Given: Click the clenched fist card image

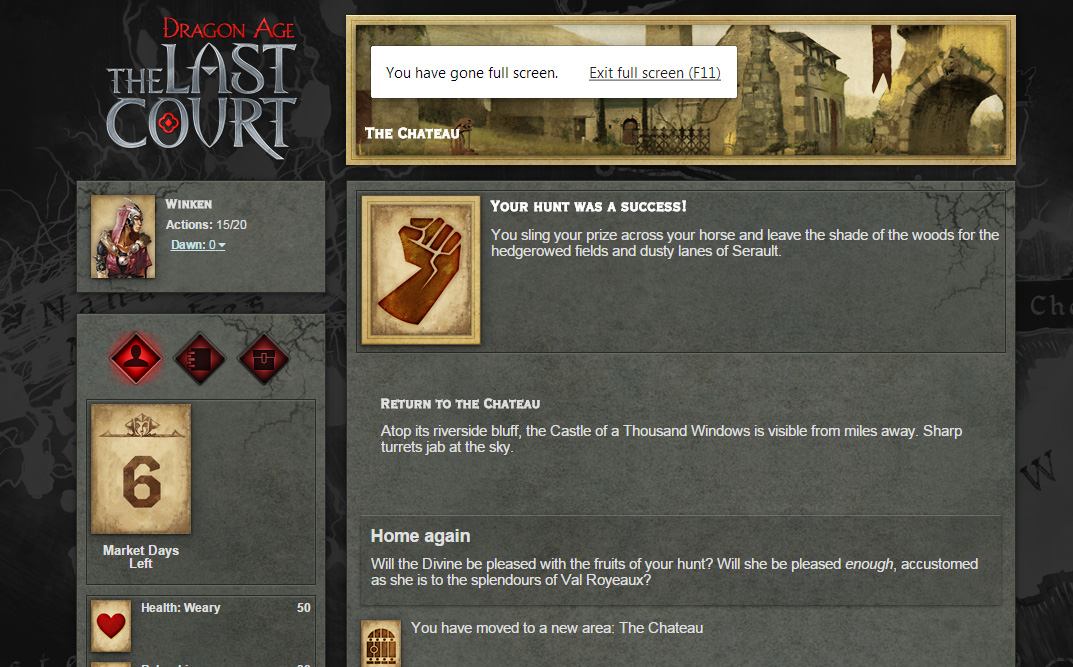Looking at the screenshot, I should (x=421, y=270).
